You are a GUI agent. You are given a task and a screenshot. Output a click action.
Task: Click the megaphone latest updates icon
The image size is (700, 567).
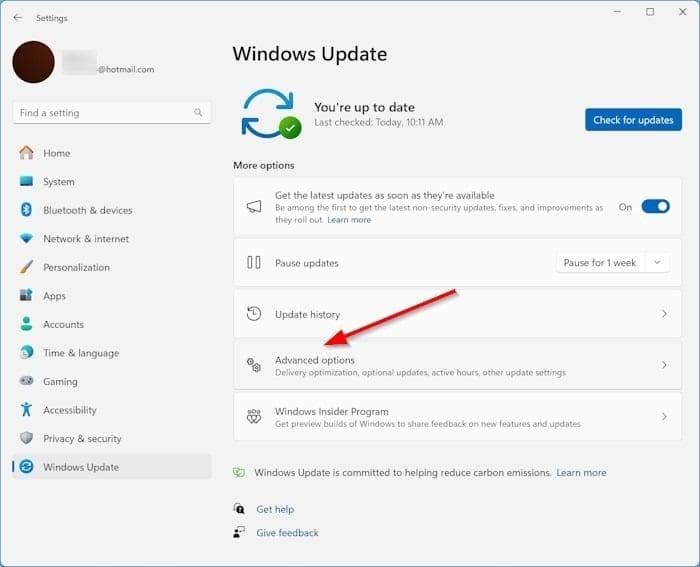pos(254,206)
